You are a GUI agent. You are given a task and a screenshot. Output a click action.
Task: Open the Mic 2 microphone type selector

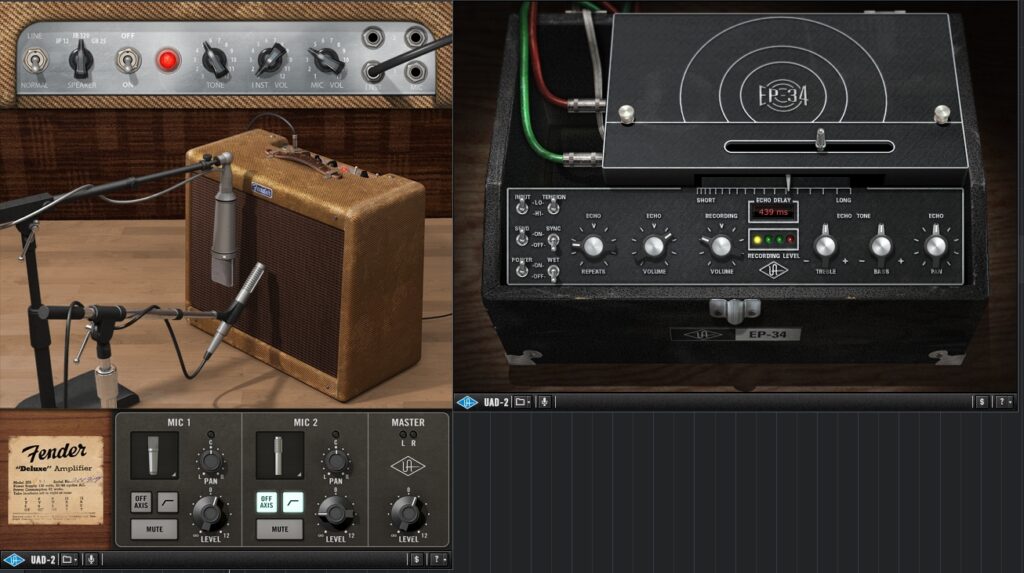coord(280,455)
